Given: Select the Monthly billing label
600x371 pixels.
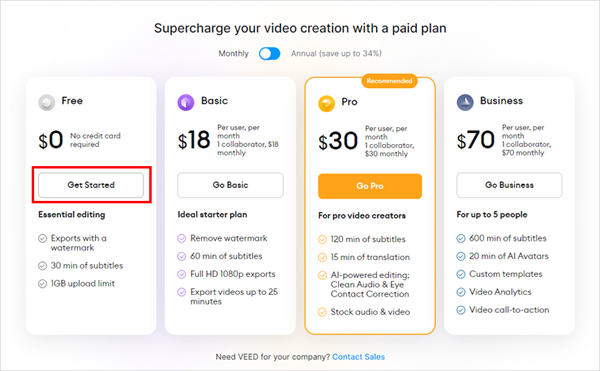Looking at the screenshot, I should point(233,54).
